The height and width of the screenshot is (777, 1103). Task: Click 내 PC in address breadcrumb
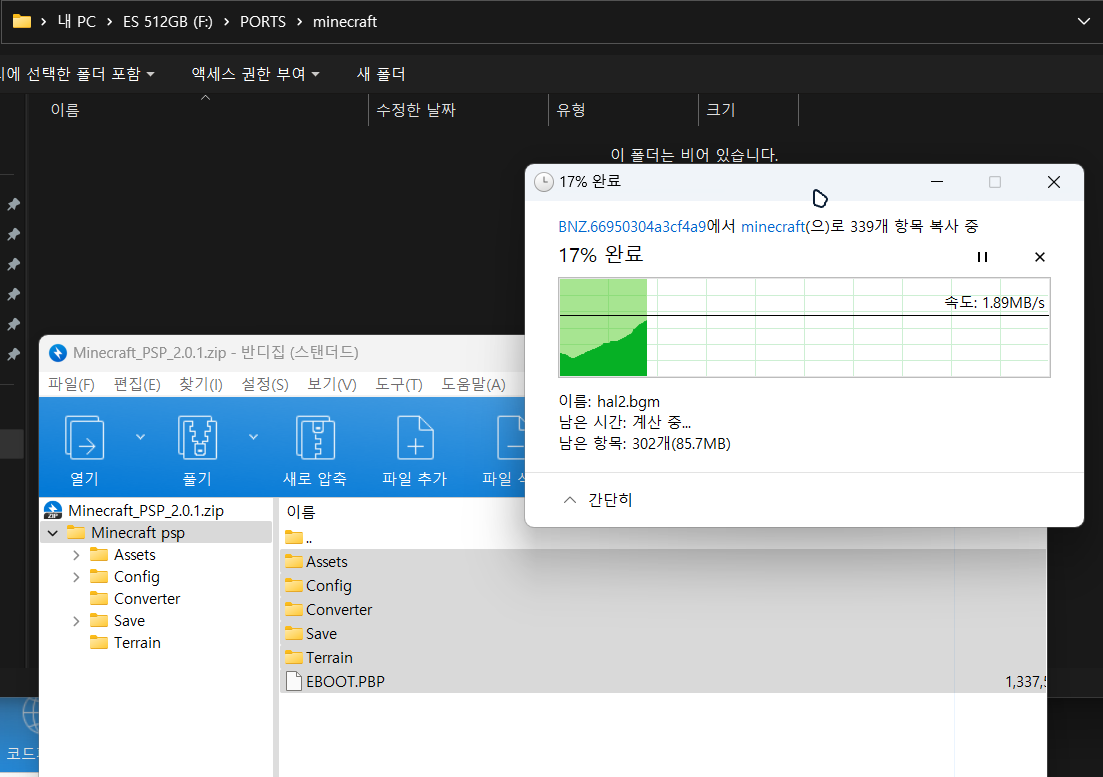77,22
